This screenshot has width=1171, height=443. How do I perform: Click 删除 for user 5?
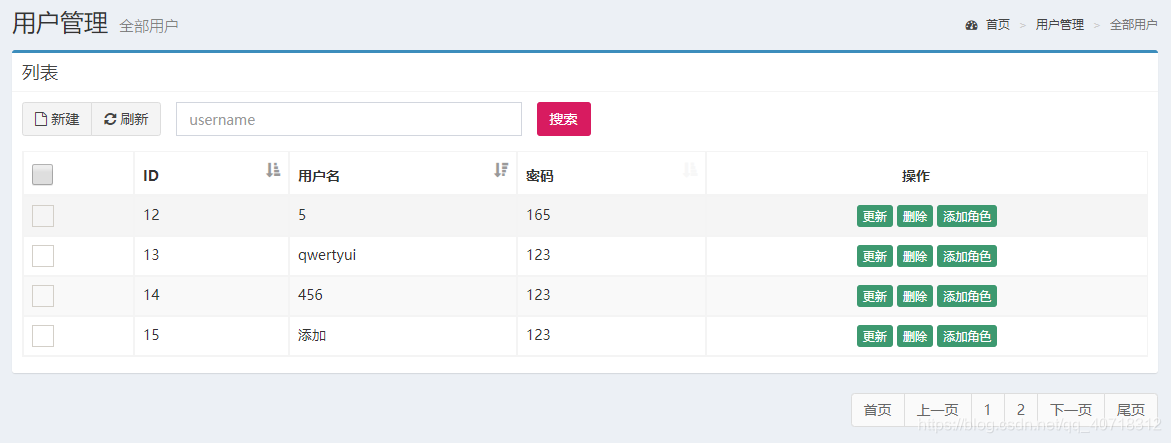click(x=915, y=216)
